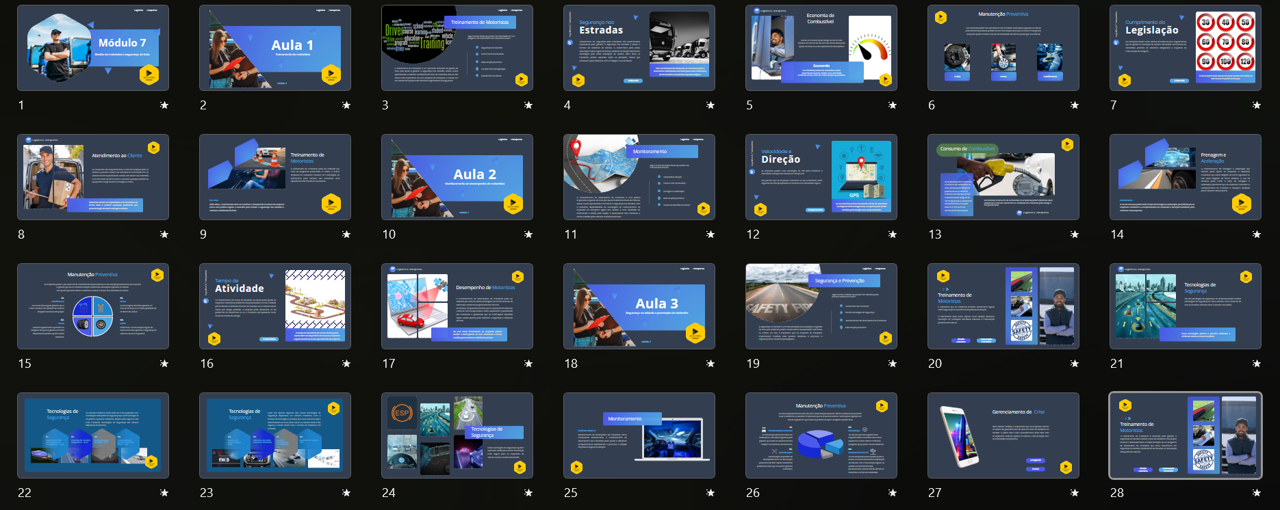The width and height of the screenshot is (1280, 510).
Task: Select the 'Economia de Combustível' slide thumbnail
Action: coord(821,48)
